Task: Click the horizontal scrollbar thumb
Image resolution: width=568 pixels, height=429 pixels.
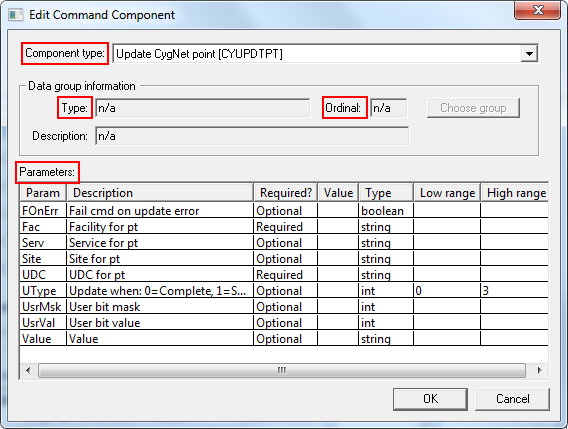Action: coord(282,370)
